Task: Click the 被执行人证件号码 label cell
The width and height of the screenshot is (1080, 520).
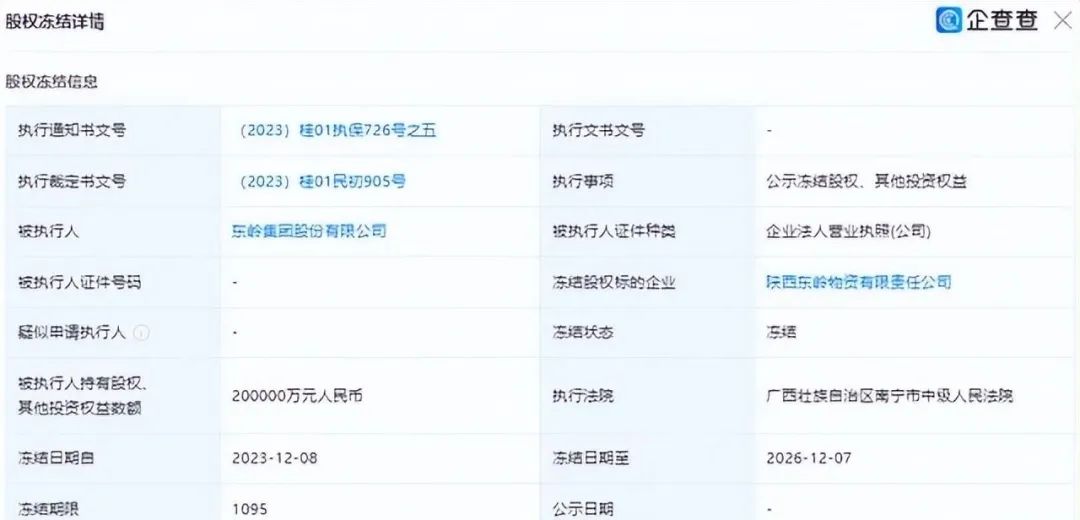Action: 113,282
